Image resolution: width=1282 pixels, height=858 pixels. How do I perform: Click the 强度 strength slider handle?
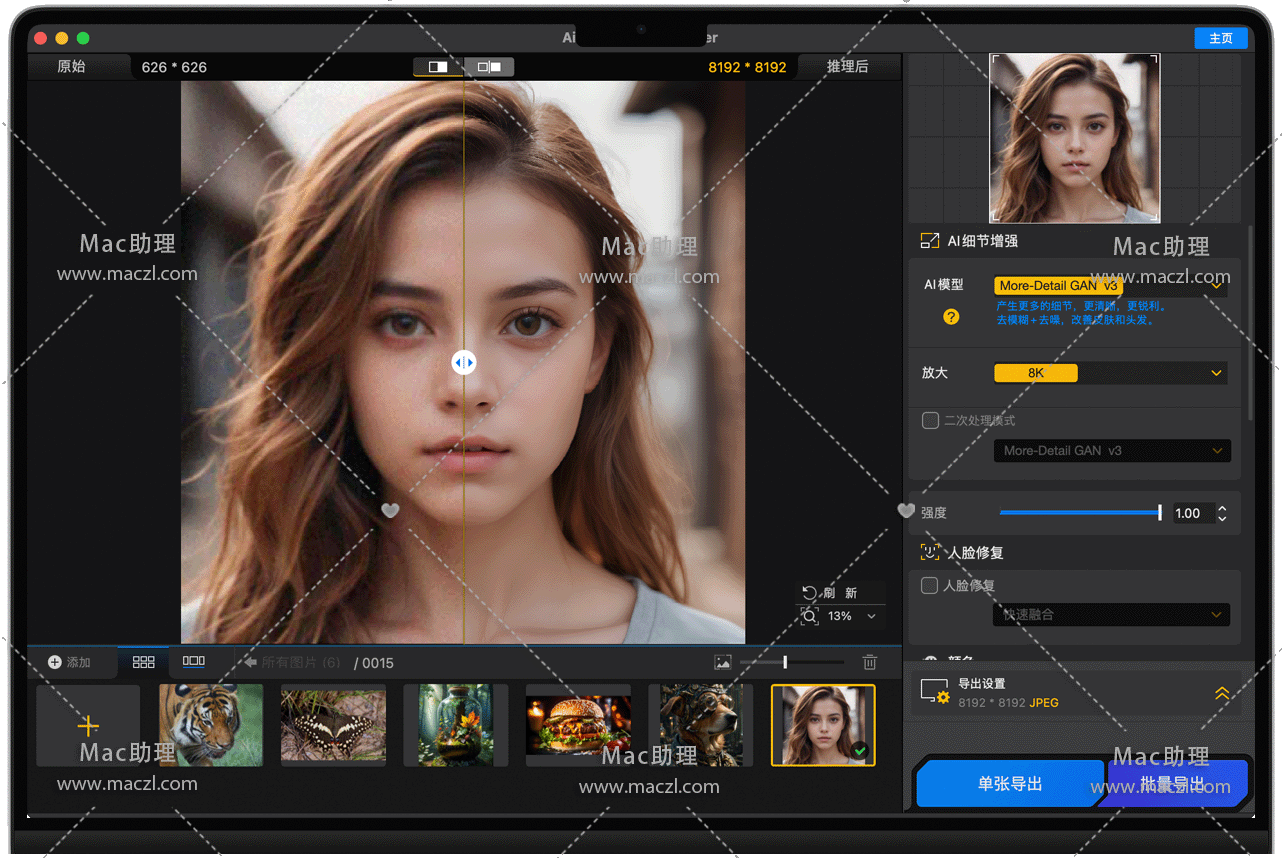coord(1159,513)
